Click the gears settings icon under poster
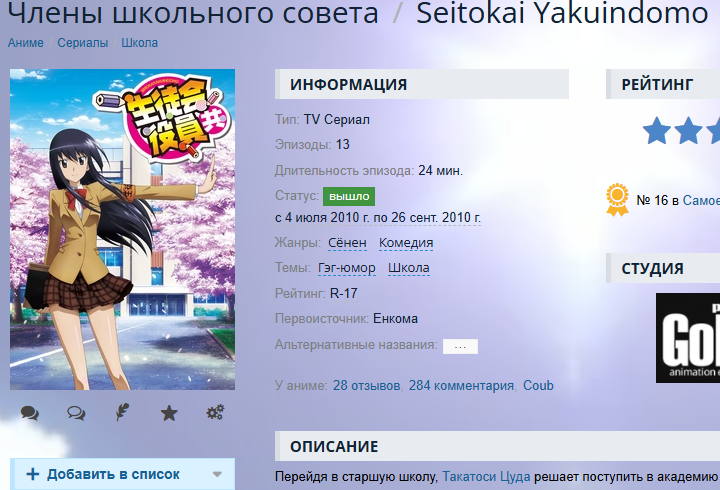Image resolution: width=720 pixels, height=490 pixels. (215, 412)
